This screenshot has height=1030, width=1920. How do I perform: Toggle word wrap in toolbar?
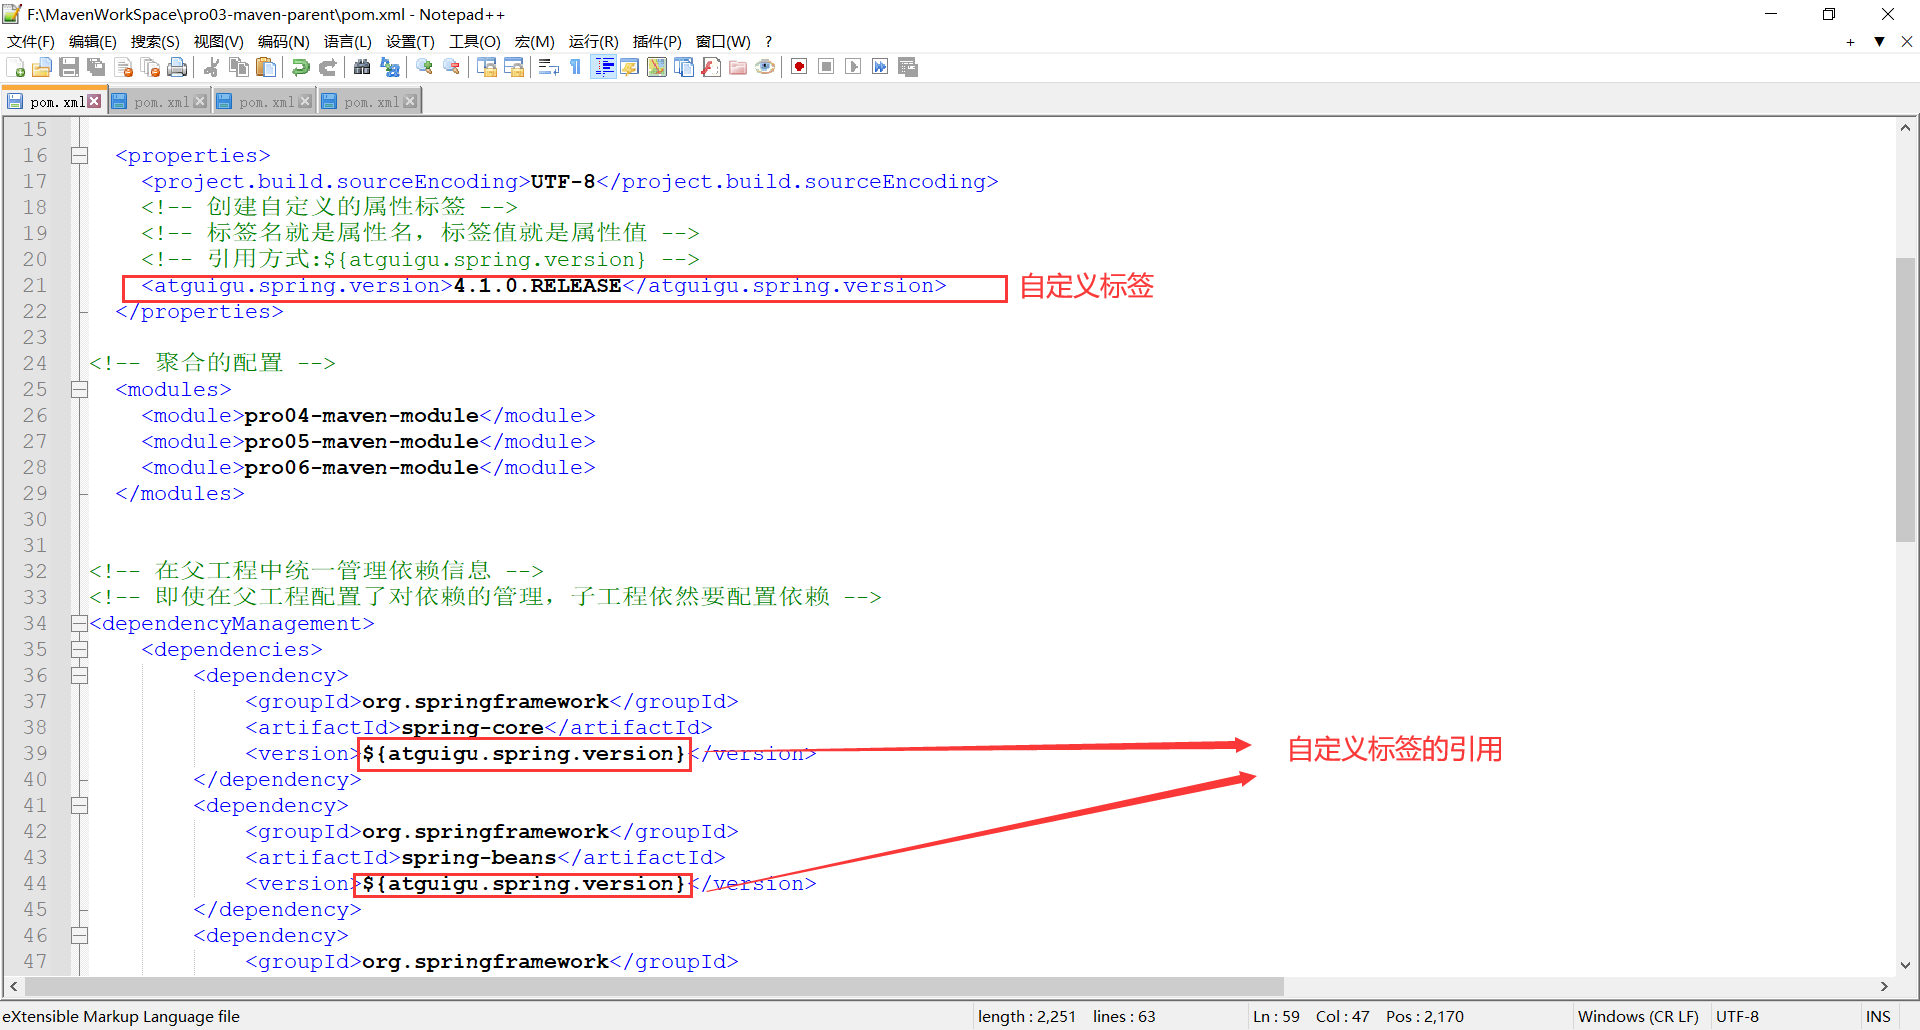click(x=548, y=67)
